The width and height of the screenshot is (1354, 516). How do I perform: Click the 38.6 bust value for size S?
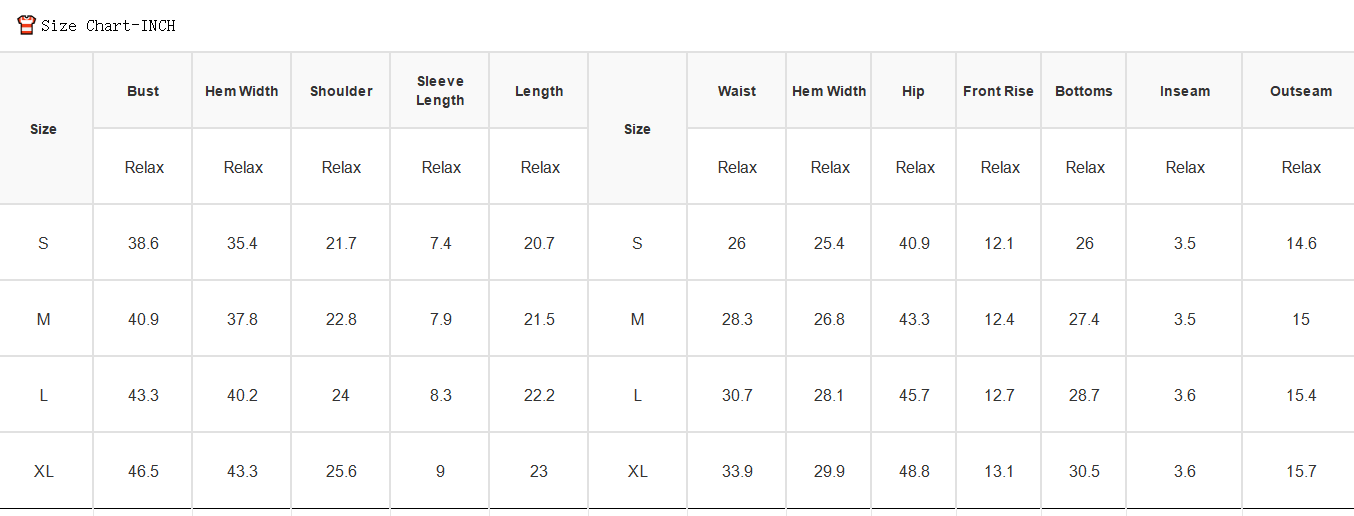tap(143, 243)
